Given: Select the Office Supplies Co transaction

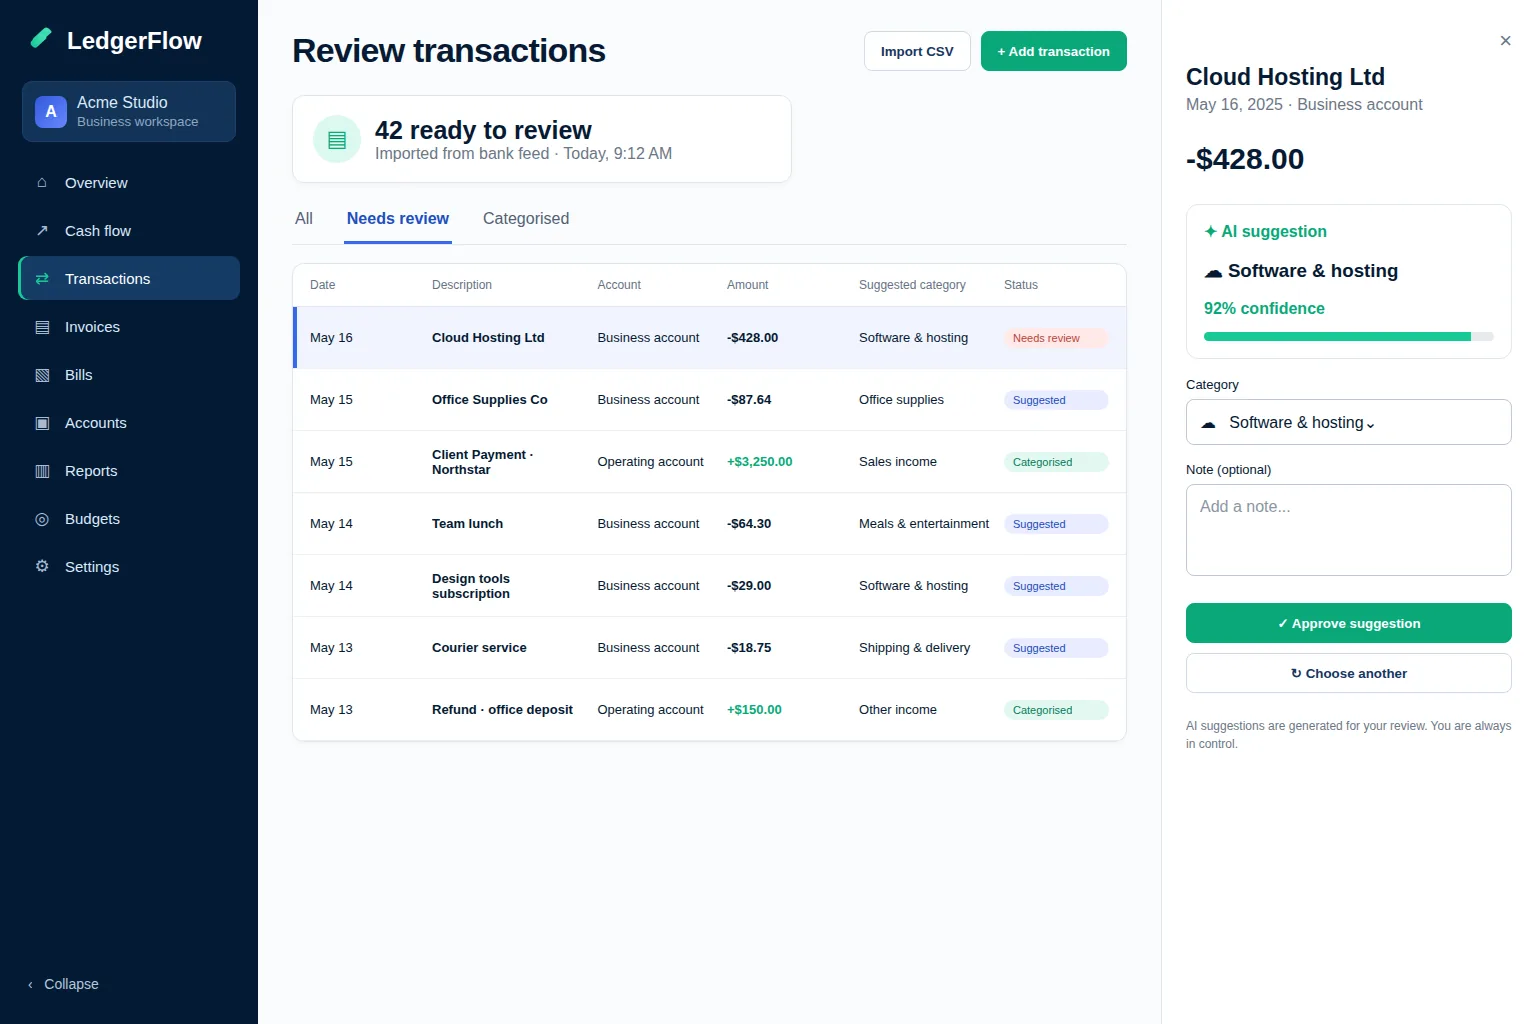Looking at the screenshot, I should pos(709,400).
